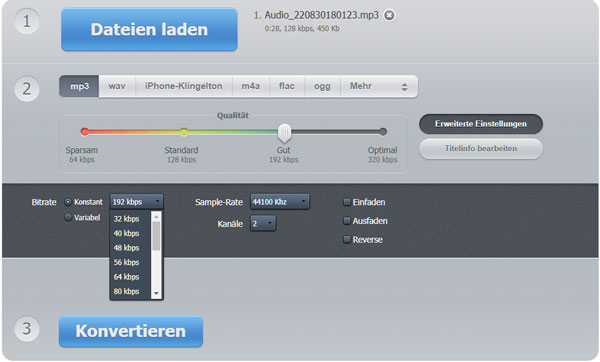The height and width of the screenshot is (362, 600).
Task: Open the Kanäle channels dropdown
Action: point(263,223)
